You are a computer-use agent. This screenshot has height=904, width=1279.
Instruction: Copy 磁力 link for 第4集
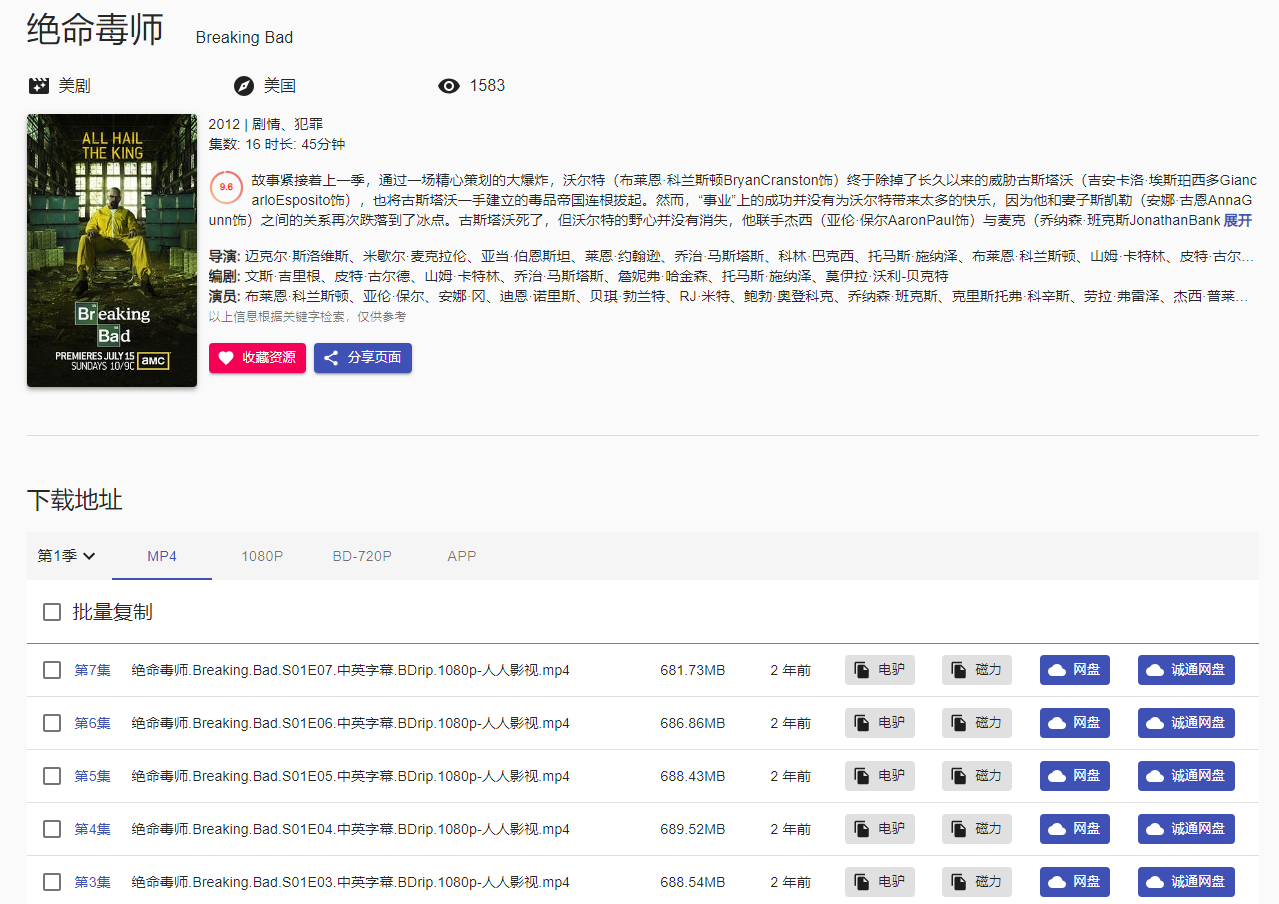pos(977,829)
